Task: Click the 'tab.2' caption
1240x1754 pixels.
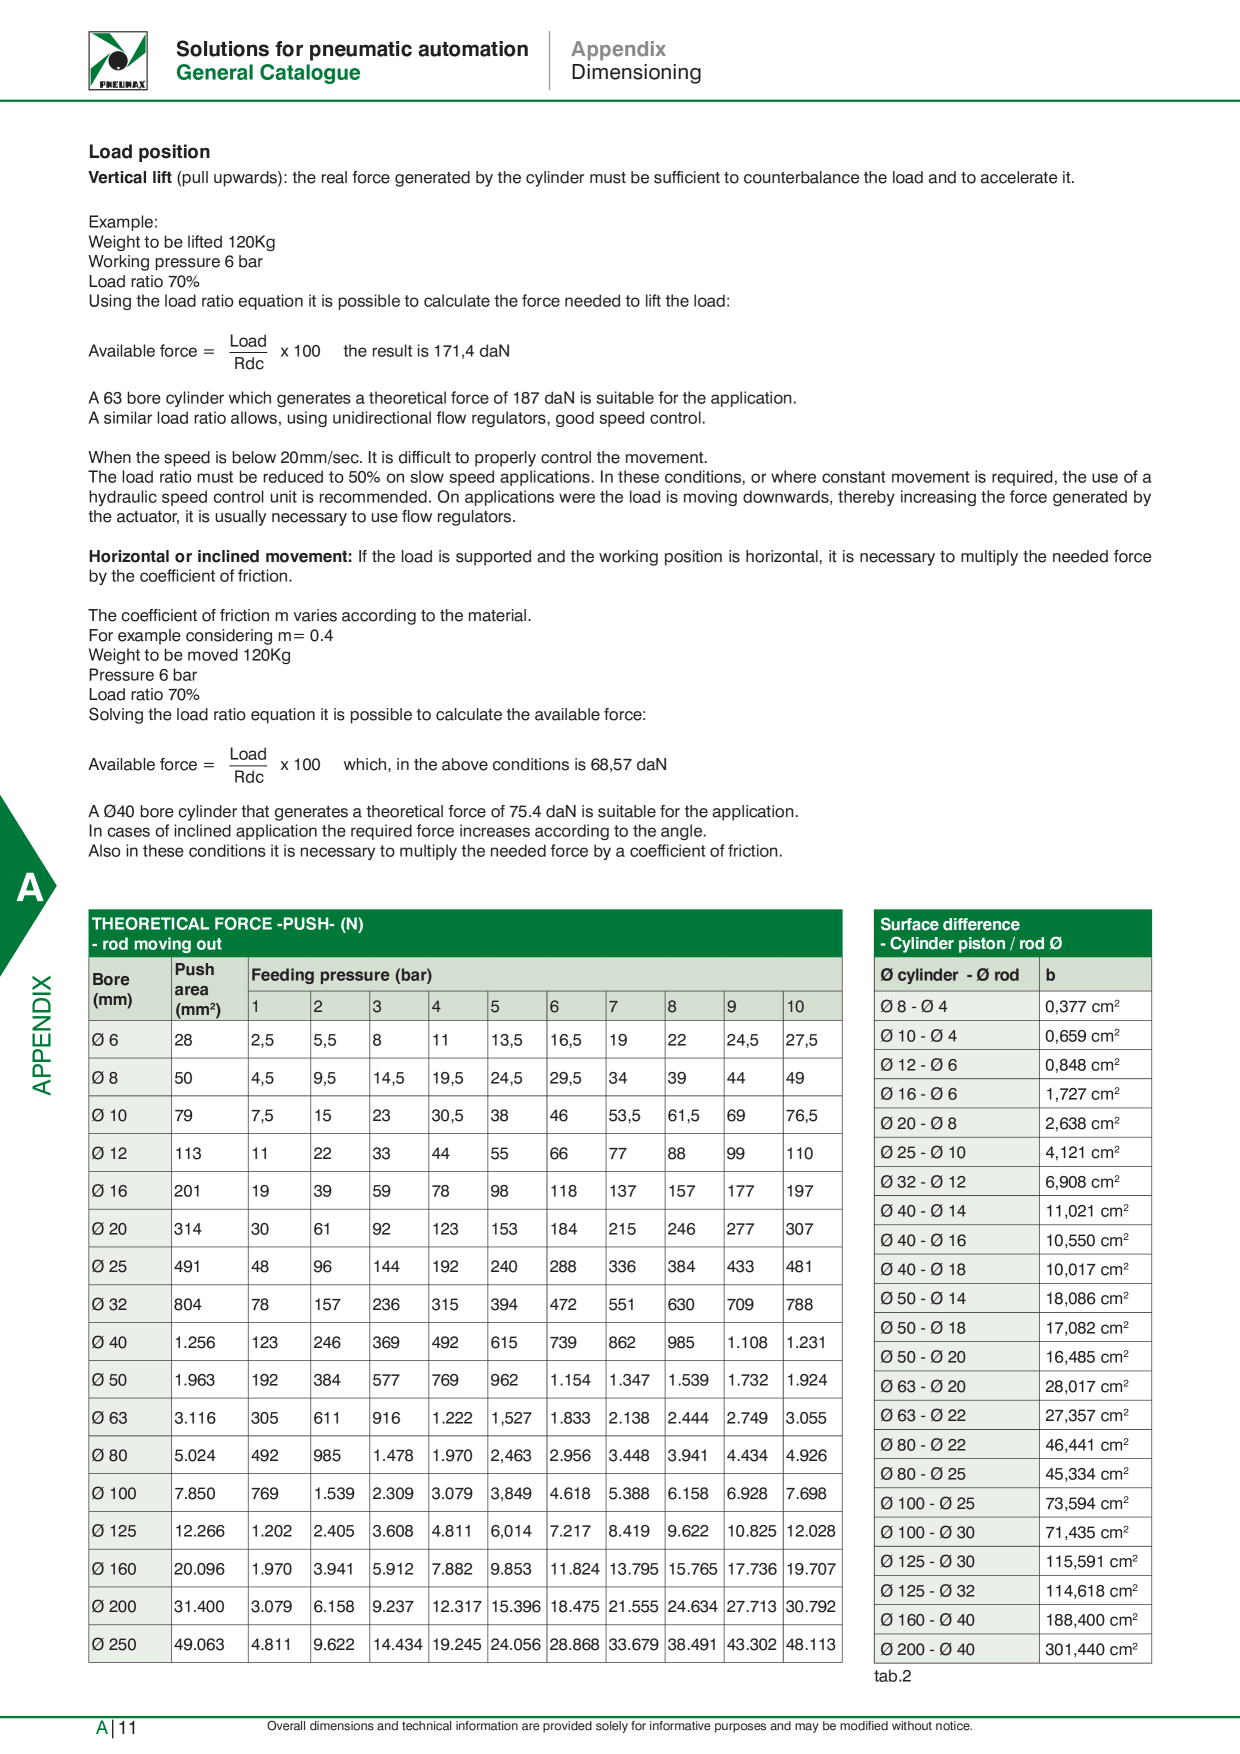Action: pos(893,1677)
